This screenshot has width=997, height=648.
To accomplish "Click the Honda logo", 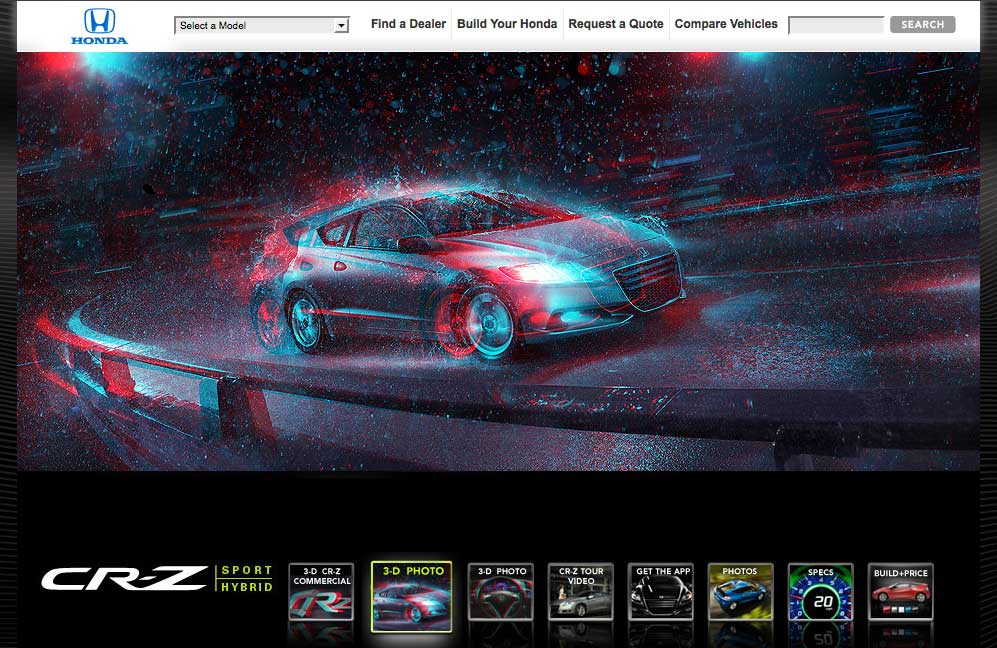I will point(99,26).
